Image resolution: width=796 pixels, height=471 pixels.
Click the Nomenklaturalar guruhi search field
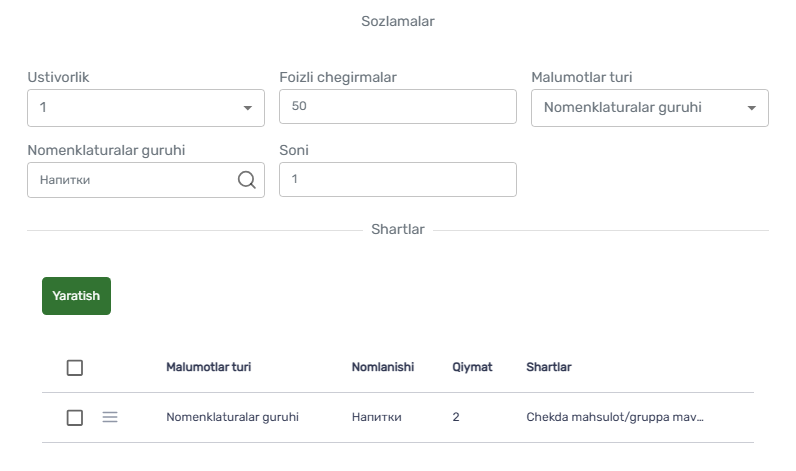pos(146,180)
